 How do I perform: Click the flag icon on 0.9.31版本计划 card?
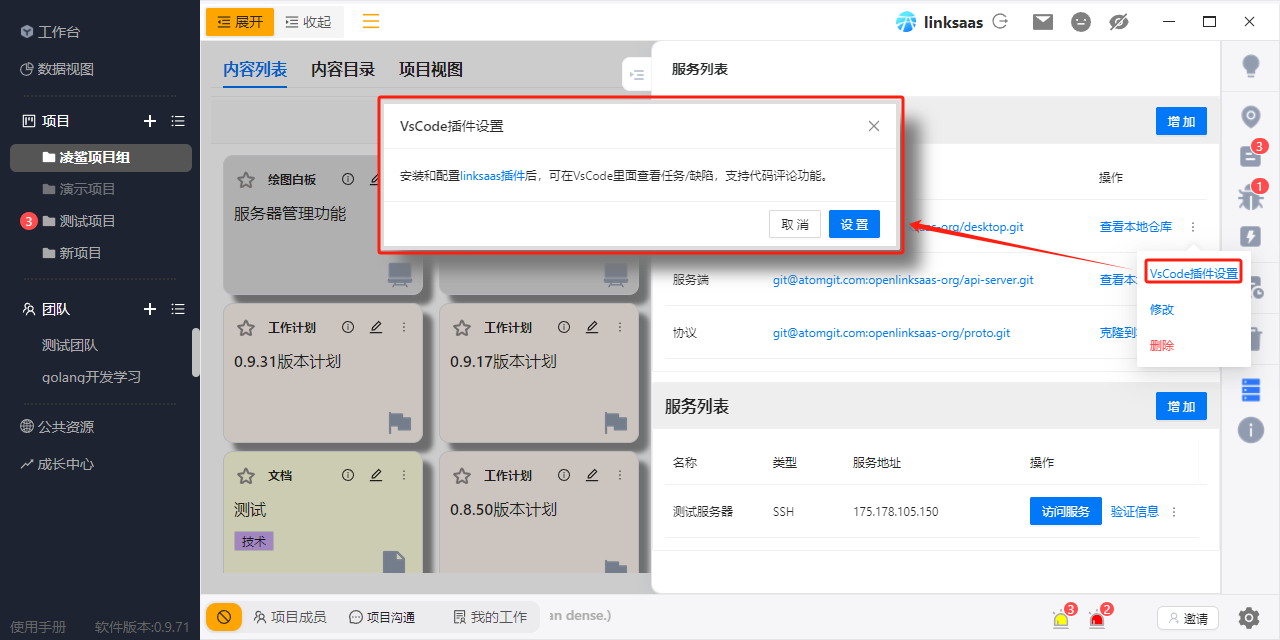400,423
